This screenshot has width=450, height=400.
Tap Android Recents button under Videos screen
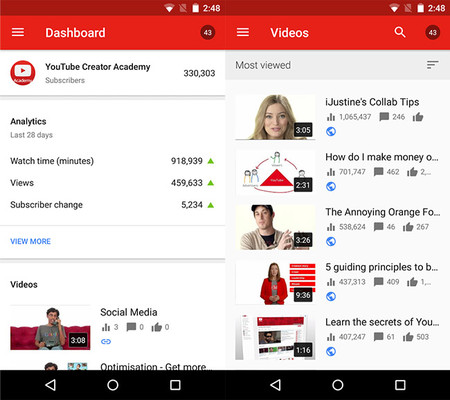click(x=400, y=385)
